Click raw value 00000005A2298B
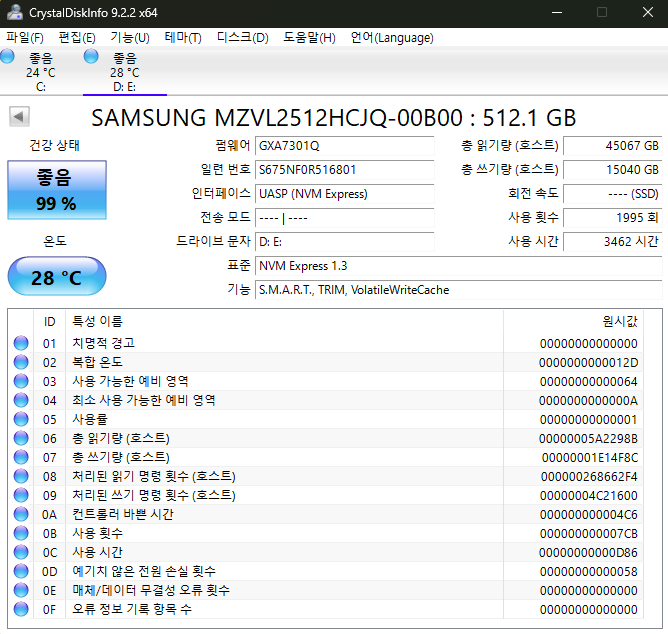This screenshot has width=668, height=634. click(x=588, y=438)
